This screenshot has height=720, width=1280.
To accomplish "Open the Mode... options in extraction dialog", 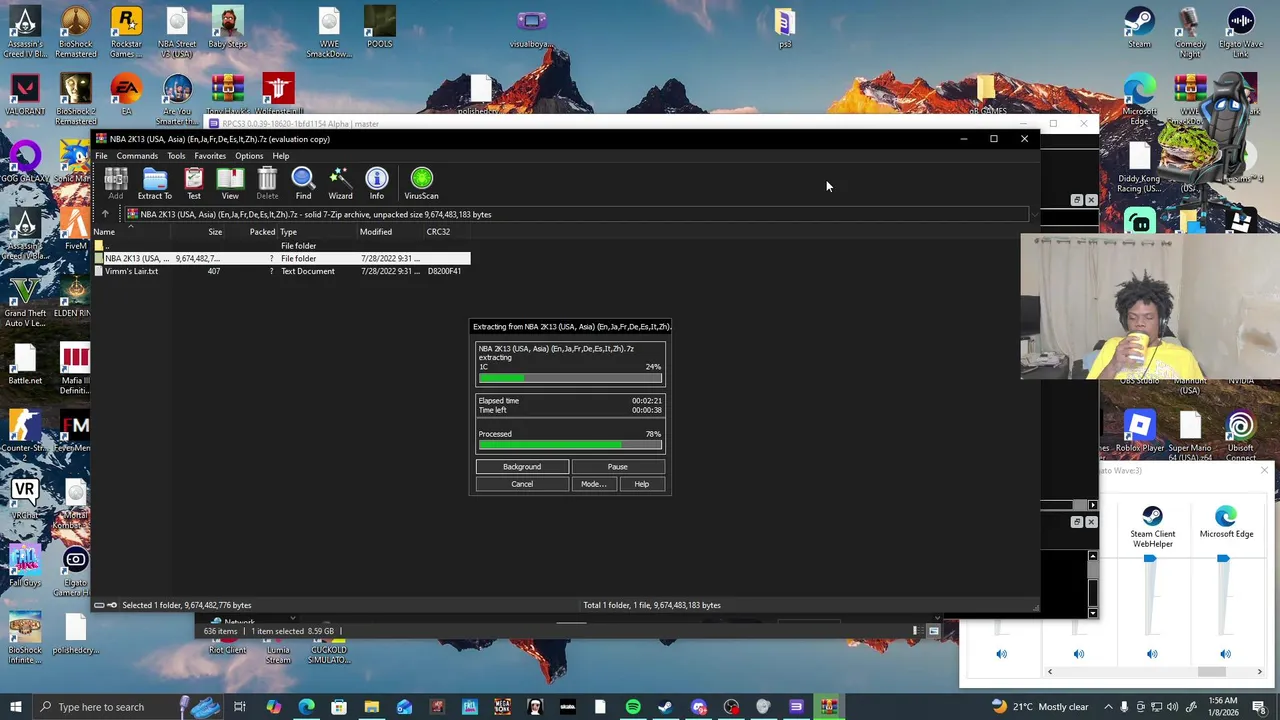I will (x=593, y=484).
